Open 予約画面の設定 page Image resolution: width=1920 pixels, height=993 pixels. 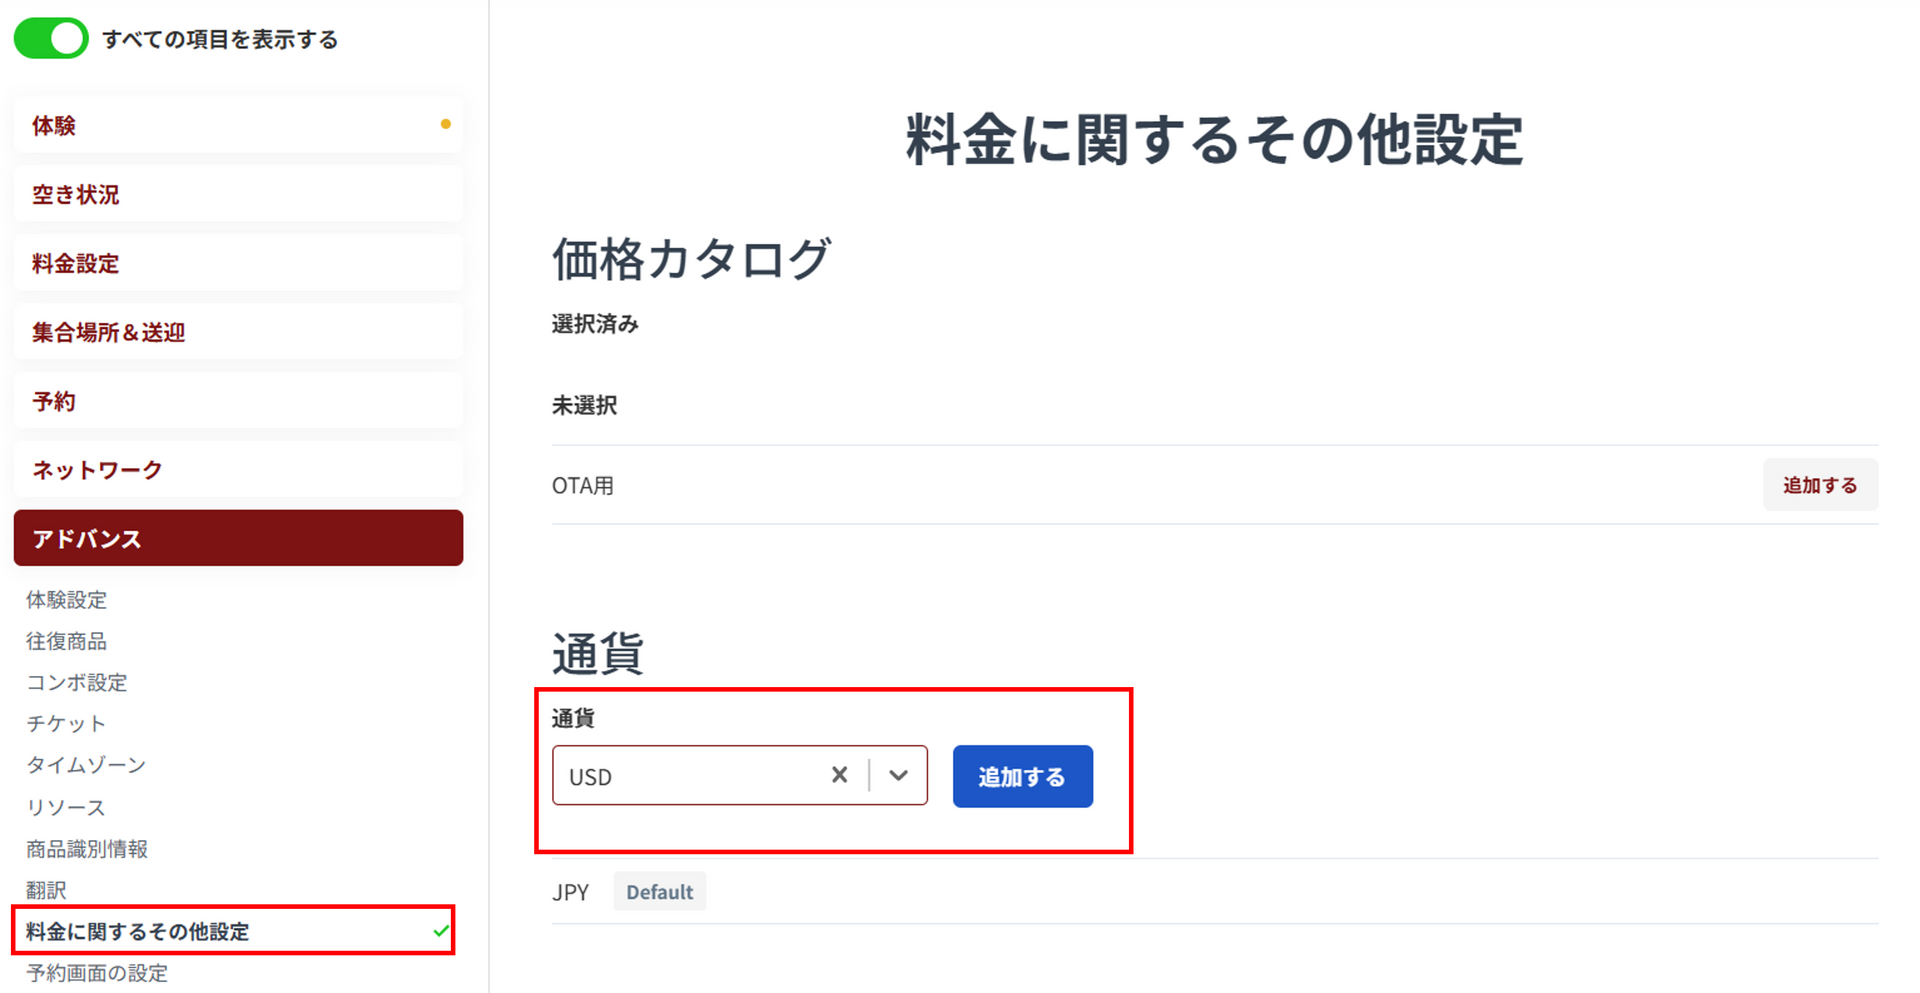[97, 973]
